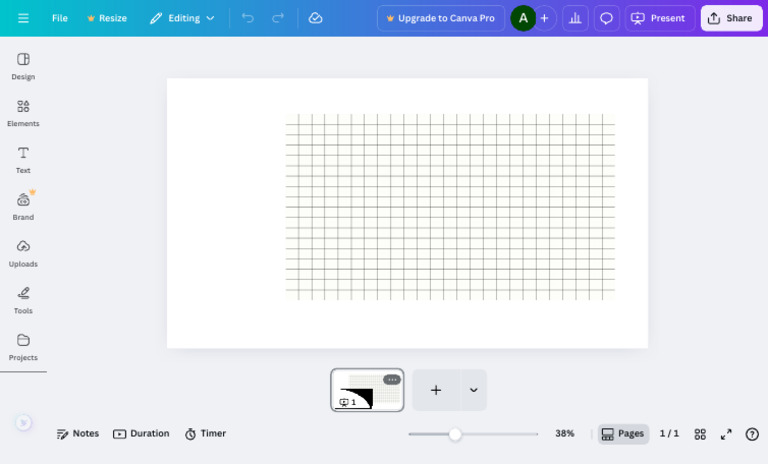Open the insights chart icon
768x464 pixels.
tap(575, 18)
